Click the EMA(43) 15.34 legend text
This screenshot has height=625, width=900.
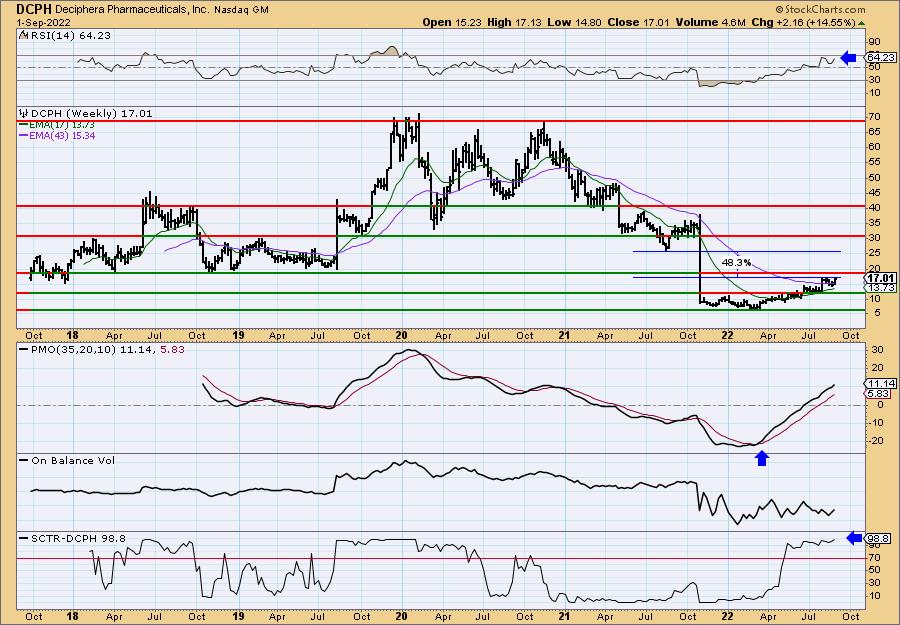point(63,135)
